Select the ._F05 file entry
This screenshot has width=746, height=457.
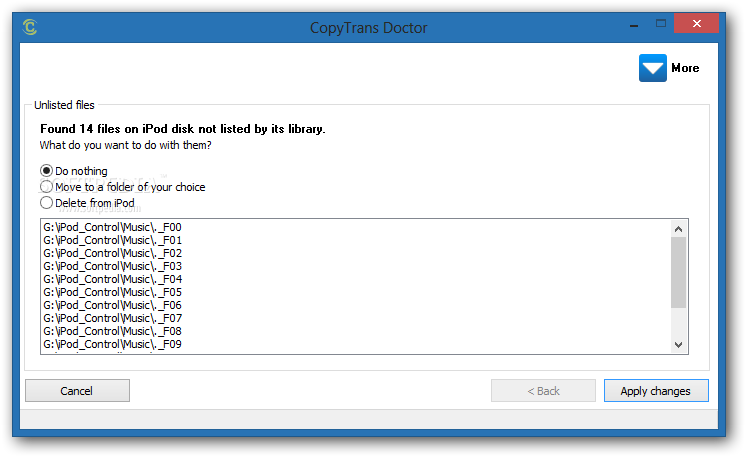pyautogui.click(x=112, y=292)
